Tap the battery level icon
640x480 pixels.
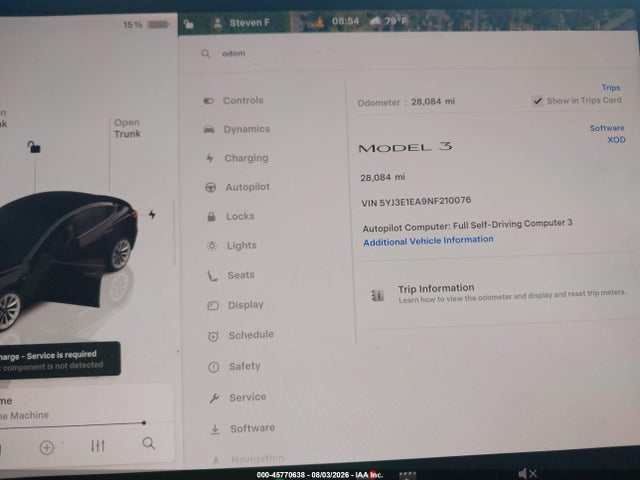(x=158, y=24)
